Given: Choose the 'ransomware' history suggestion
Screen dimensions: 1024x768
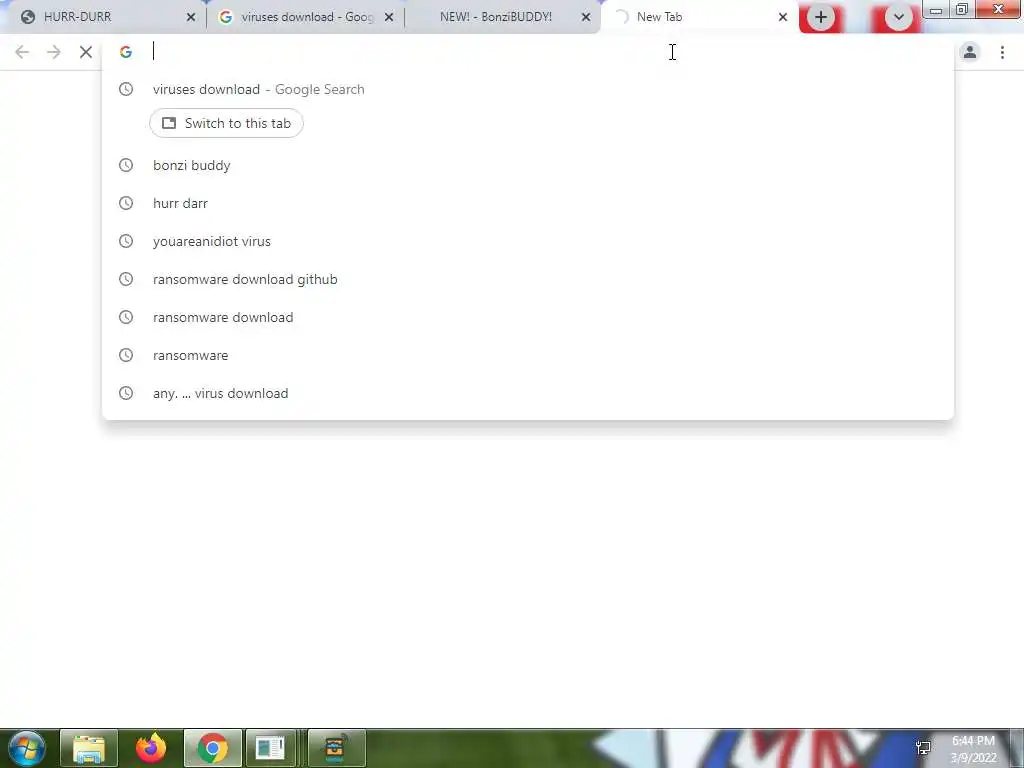Looking at the screenshot, I should (x=528, y=355).
